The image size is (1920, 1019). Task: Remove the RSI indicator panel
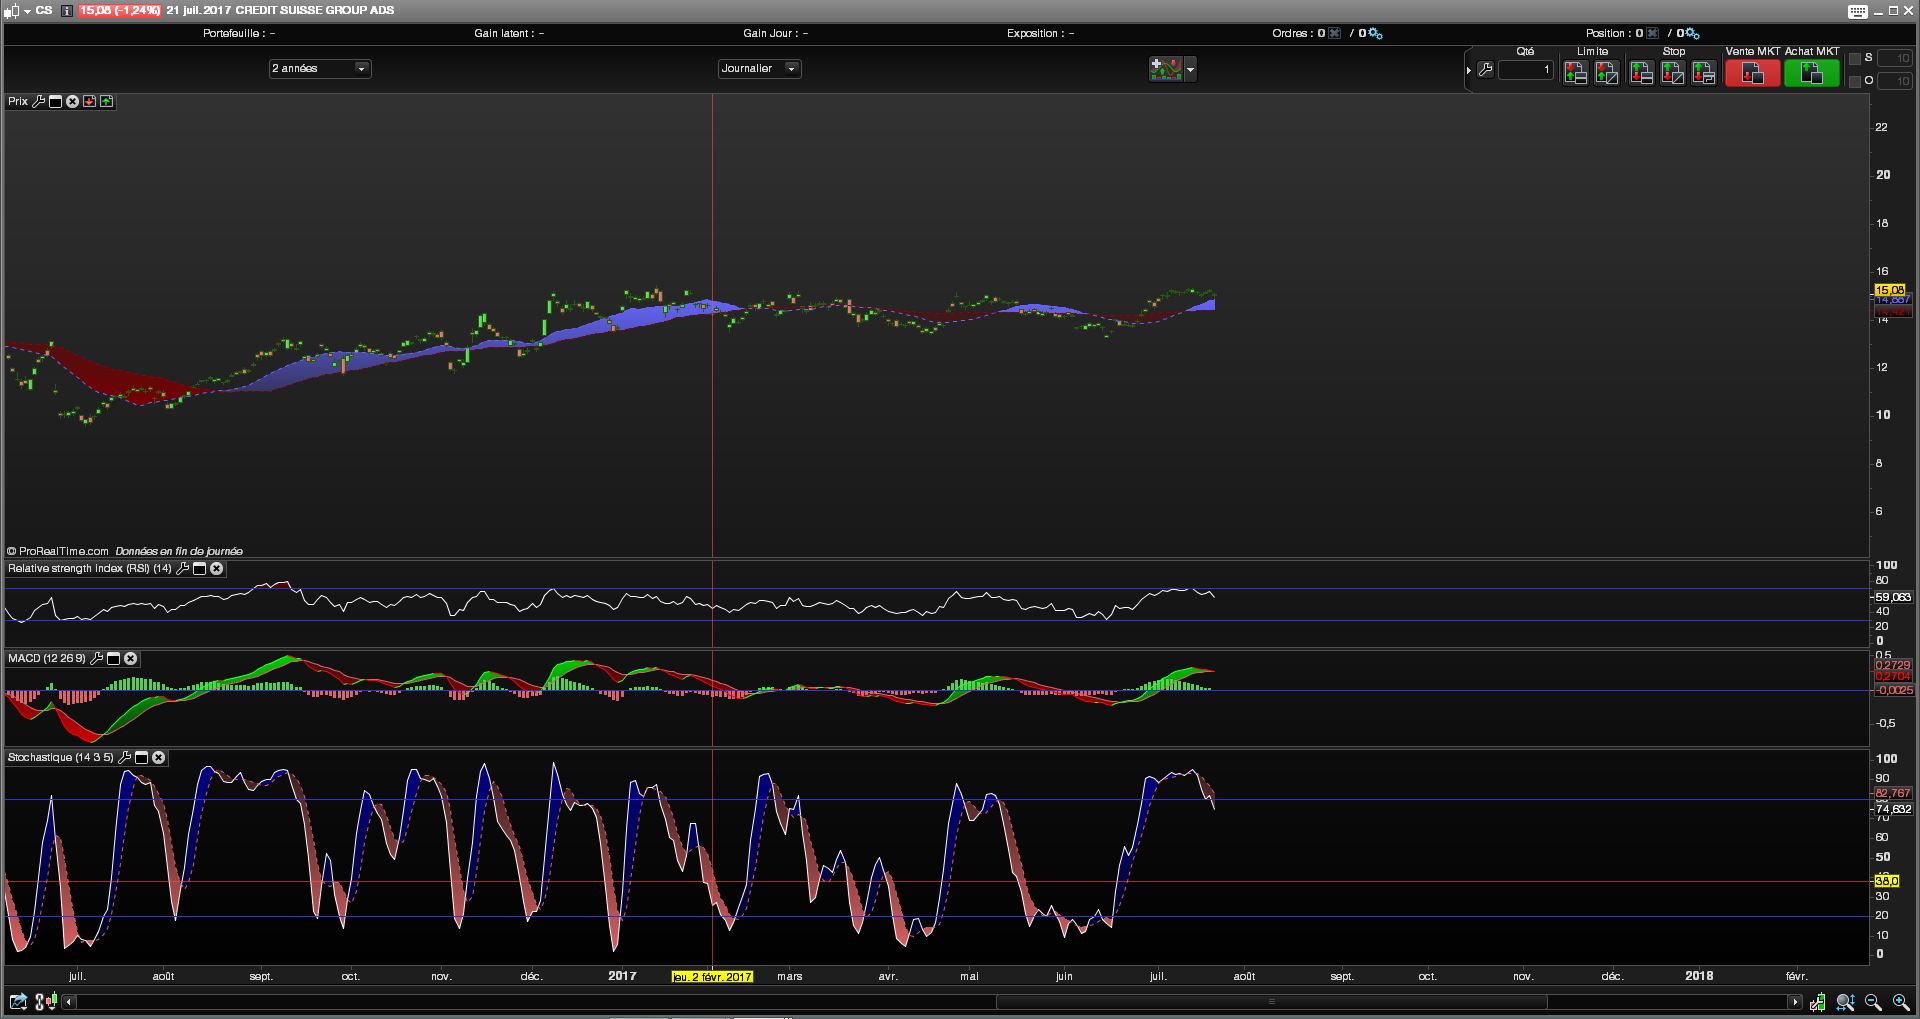[216, 568]
